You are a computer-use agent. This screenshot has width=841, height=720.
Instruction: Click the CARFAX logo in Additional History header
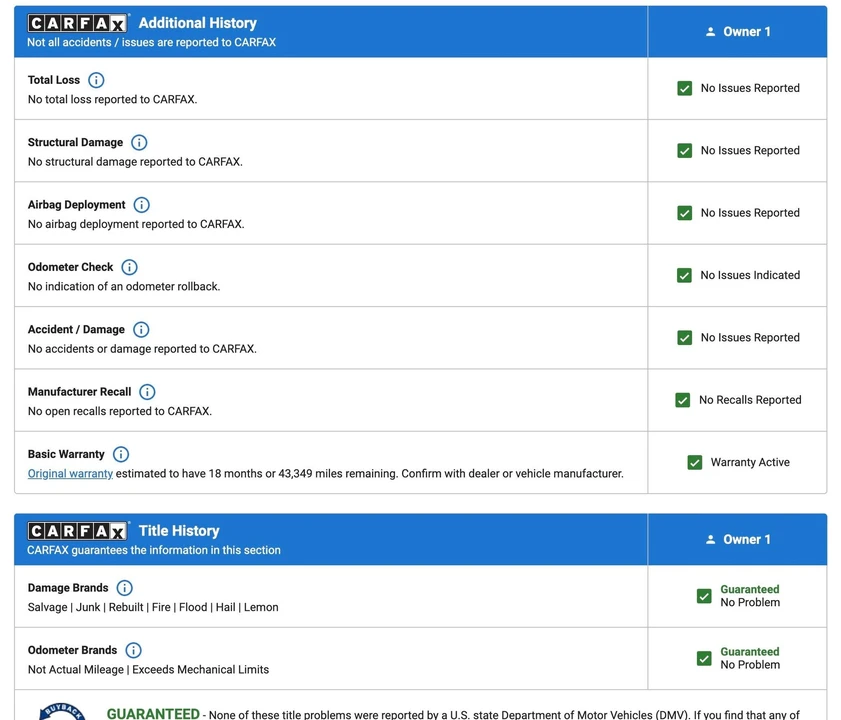click(x=78, y=23)
